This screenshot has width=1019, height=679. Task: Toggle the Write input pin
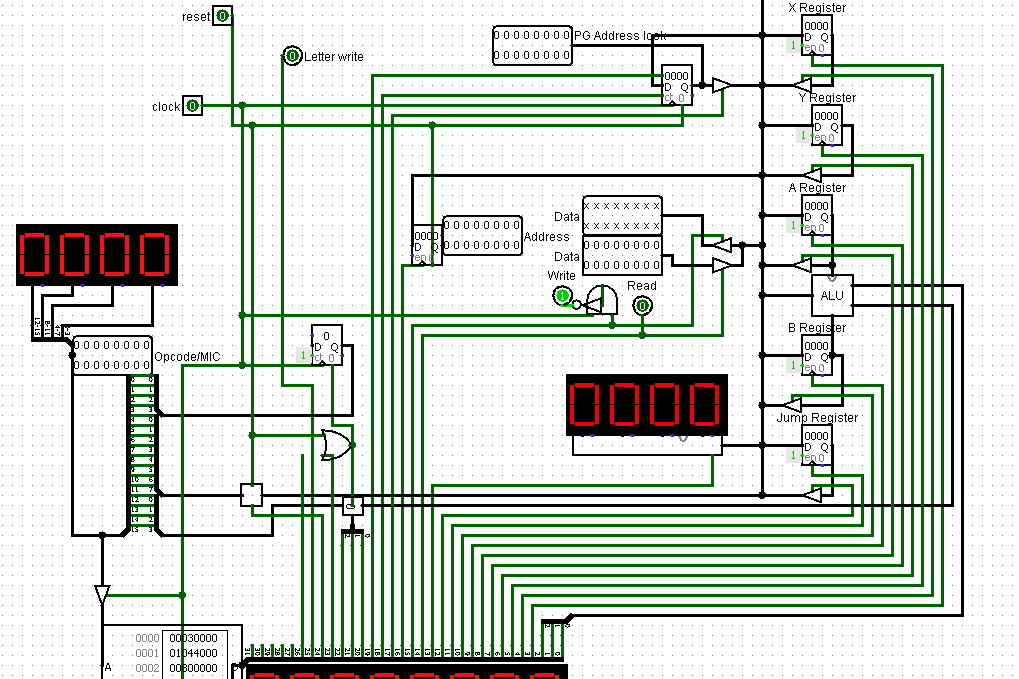[x=562, y=295]
